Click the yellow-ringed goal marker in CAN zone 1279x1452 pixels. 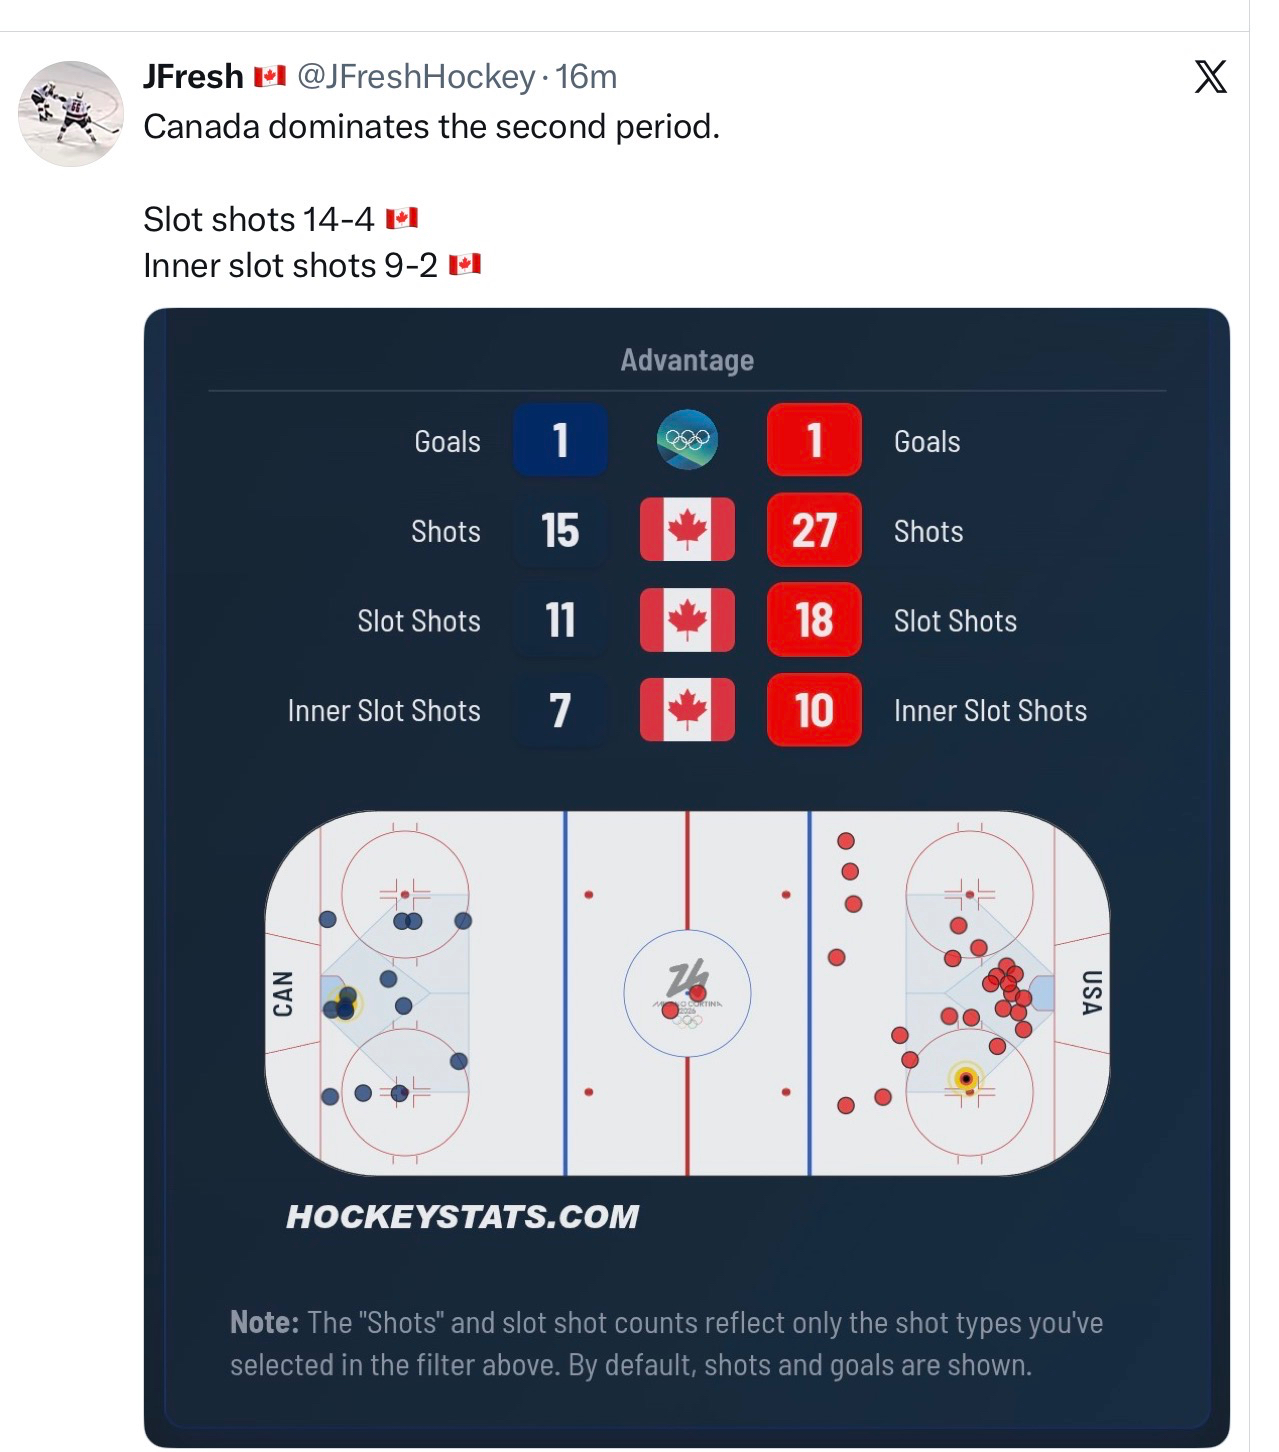pos(347,1001)
